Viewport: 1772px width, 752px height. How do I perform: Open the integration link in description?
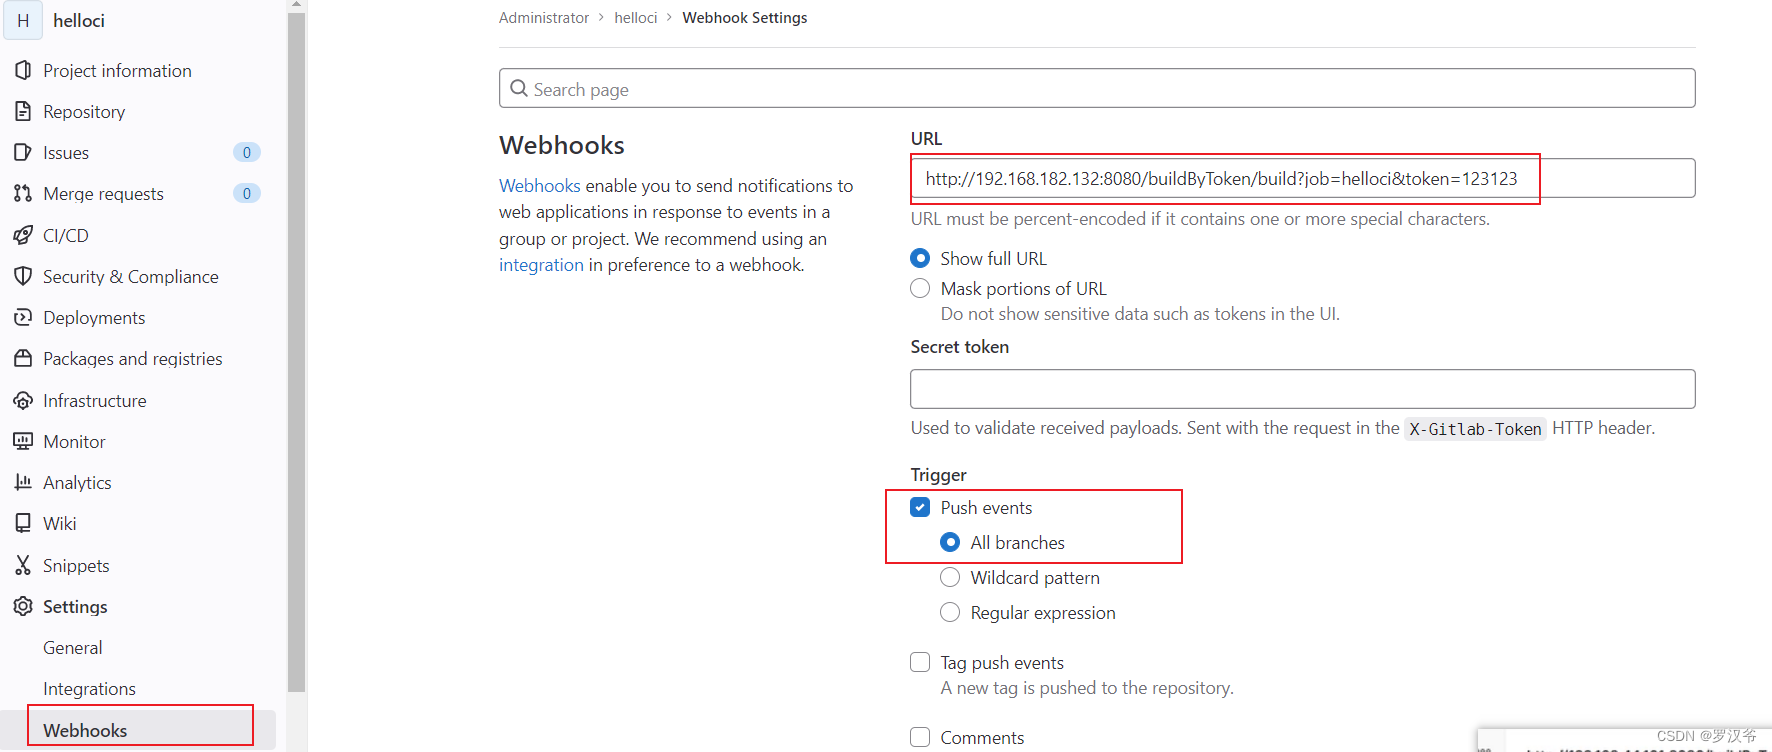pyautogui.click(x=541, y=265)
